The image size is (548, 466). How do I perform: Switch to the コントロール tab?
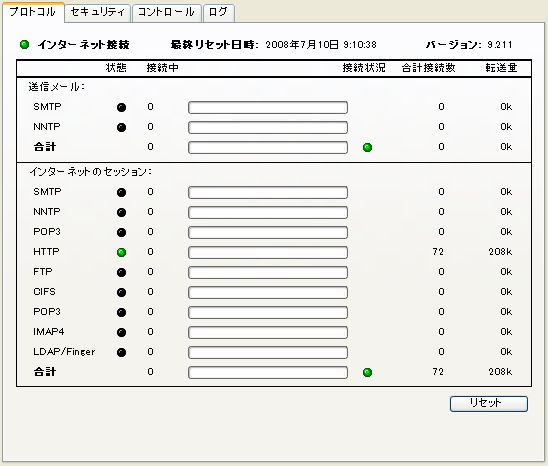click(167, 13)
